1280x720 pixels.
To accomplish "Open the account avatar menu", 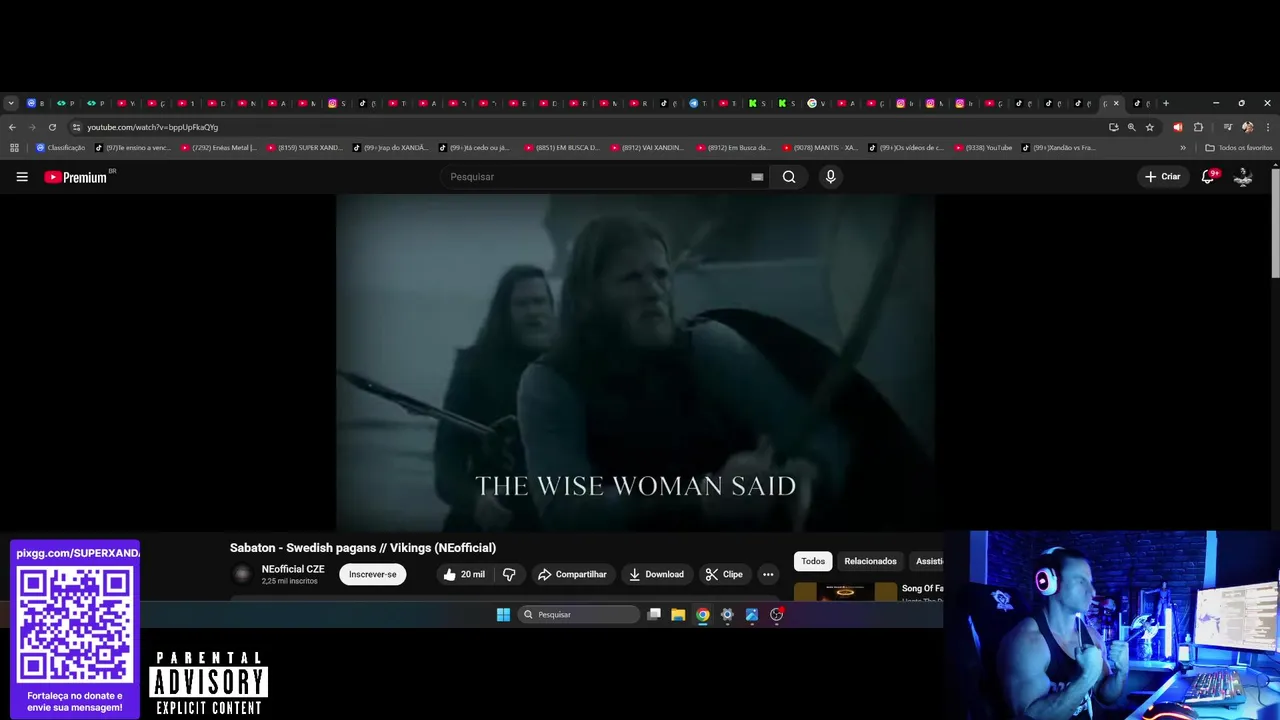I will [1243, 177].
